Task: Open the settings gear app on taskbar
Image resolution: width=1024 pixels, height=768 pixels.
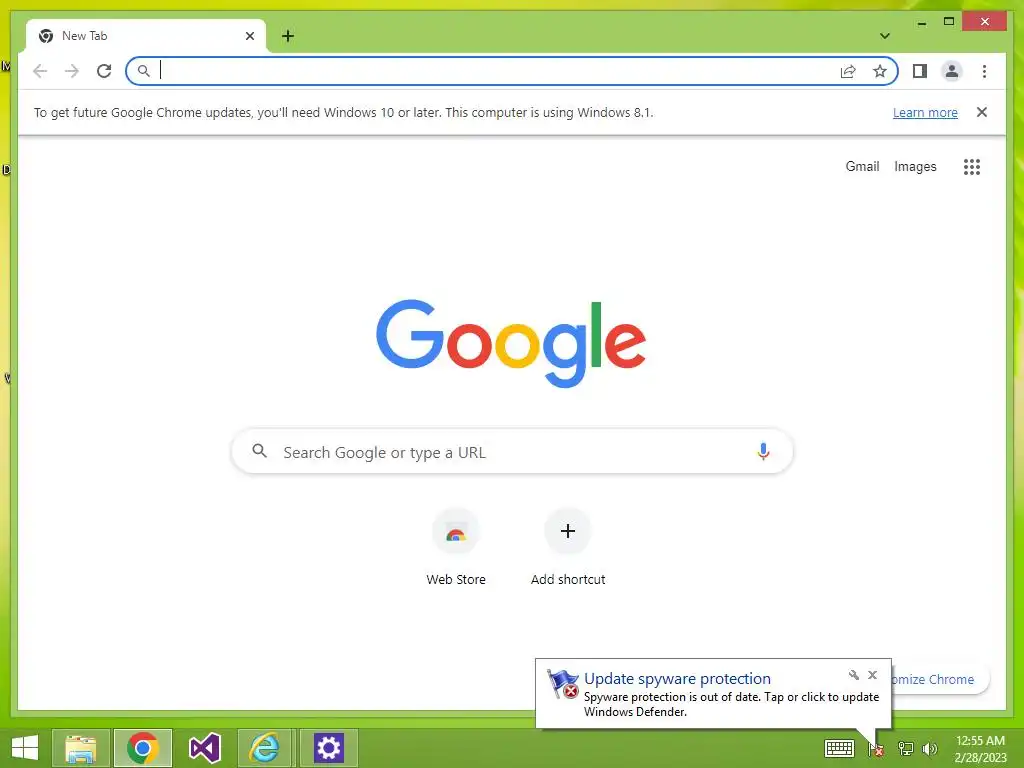Action: 328,748
